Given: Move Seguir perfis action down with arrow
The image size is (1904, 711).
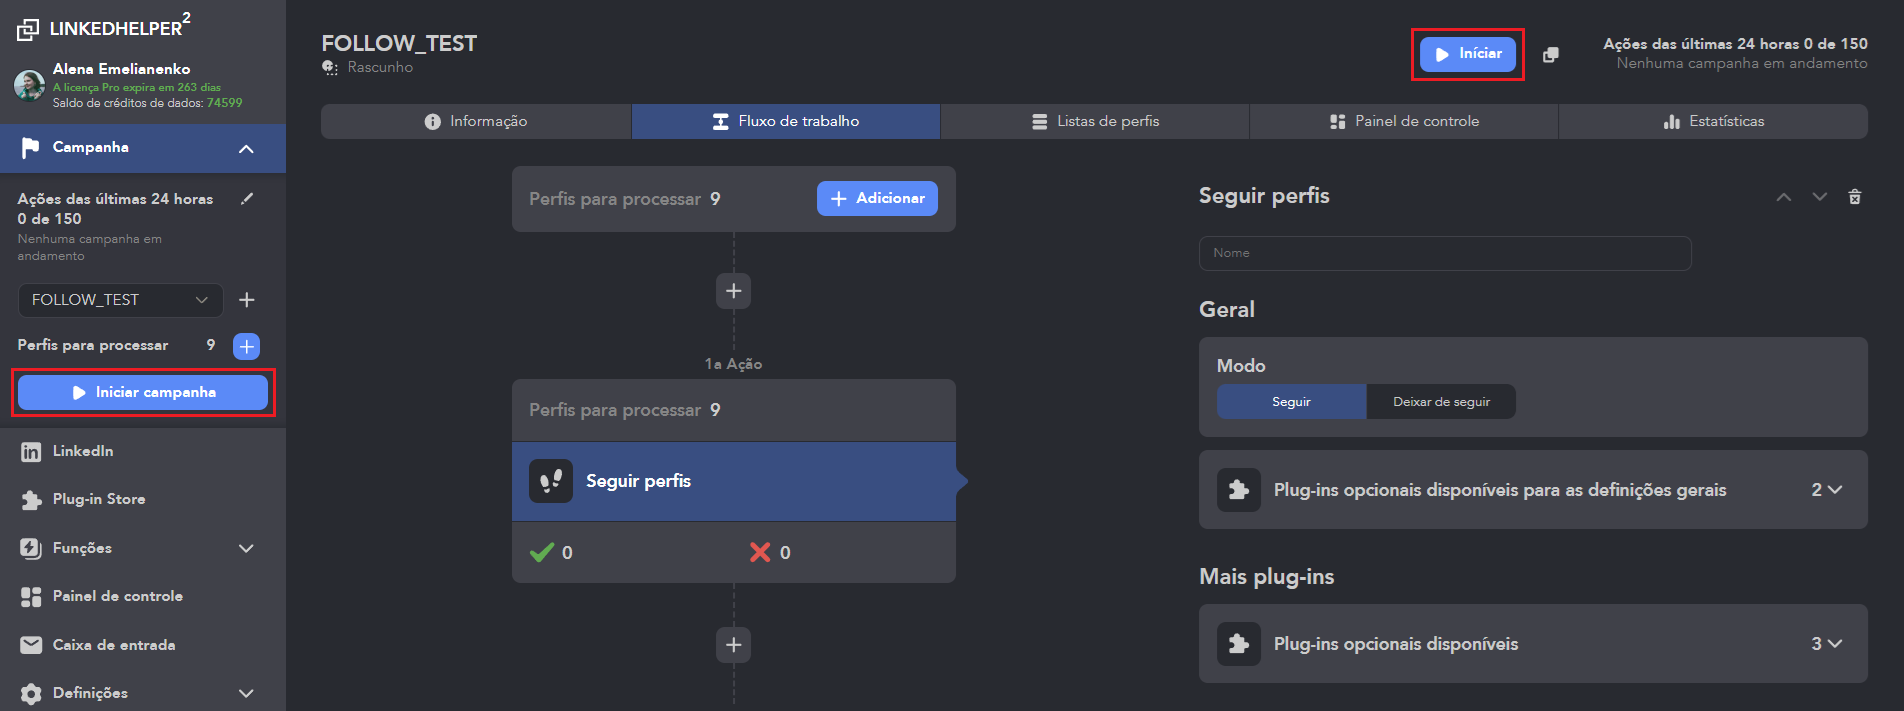Looking at the screenshot, I should click(x=1820, y=197).
